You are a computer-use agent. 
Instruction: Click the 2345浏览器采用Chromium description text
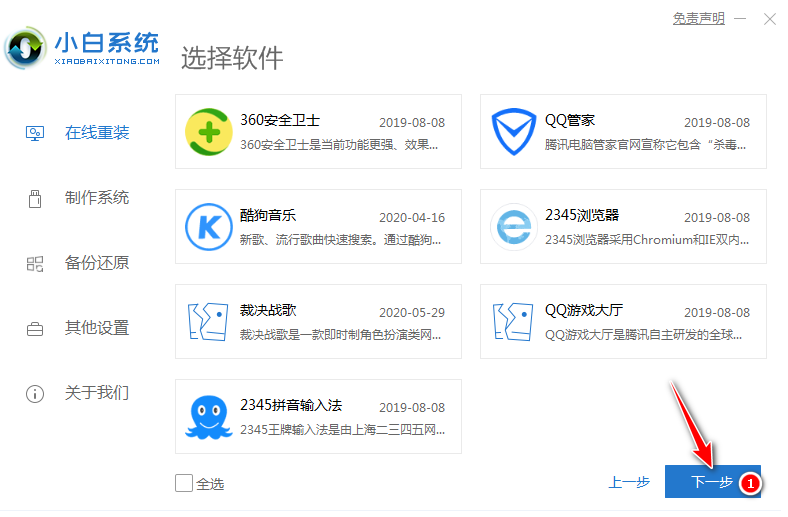[647, 240]
